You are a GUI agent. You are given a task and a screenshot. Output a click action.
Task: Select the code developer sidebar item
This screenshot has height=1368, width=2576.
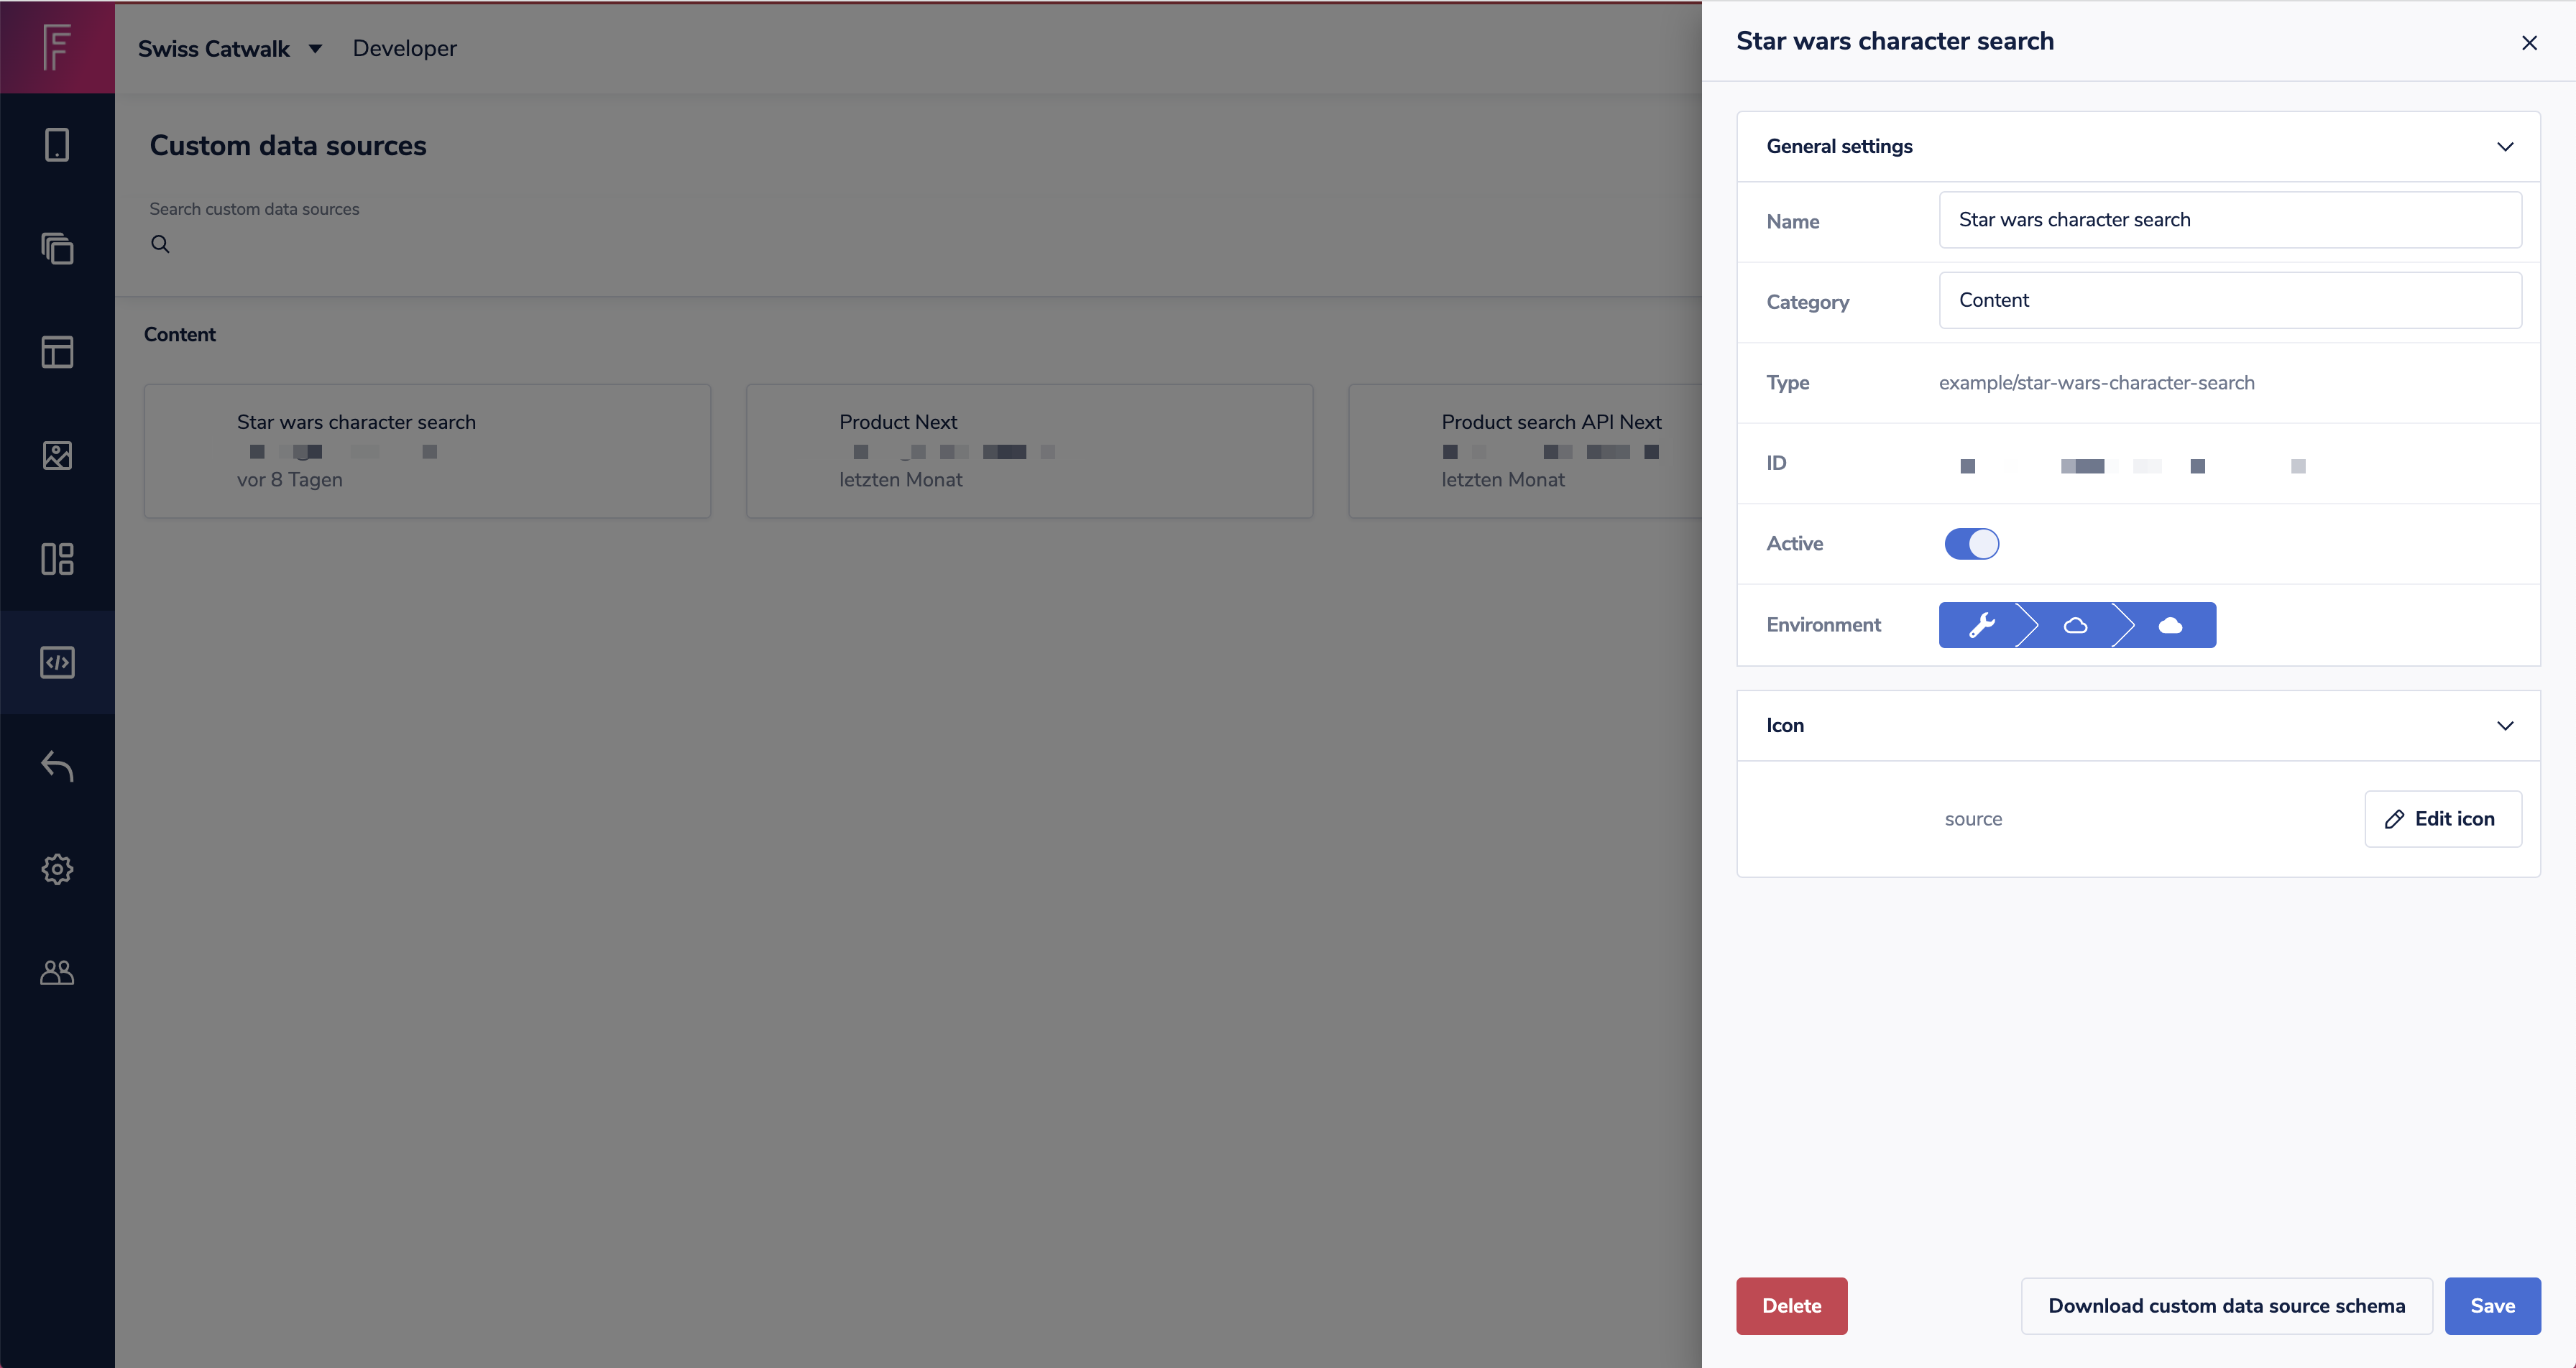pos(57,662)
